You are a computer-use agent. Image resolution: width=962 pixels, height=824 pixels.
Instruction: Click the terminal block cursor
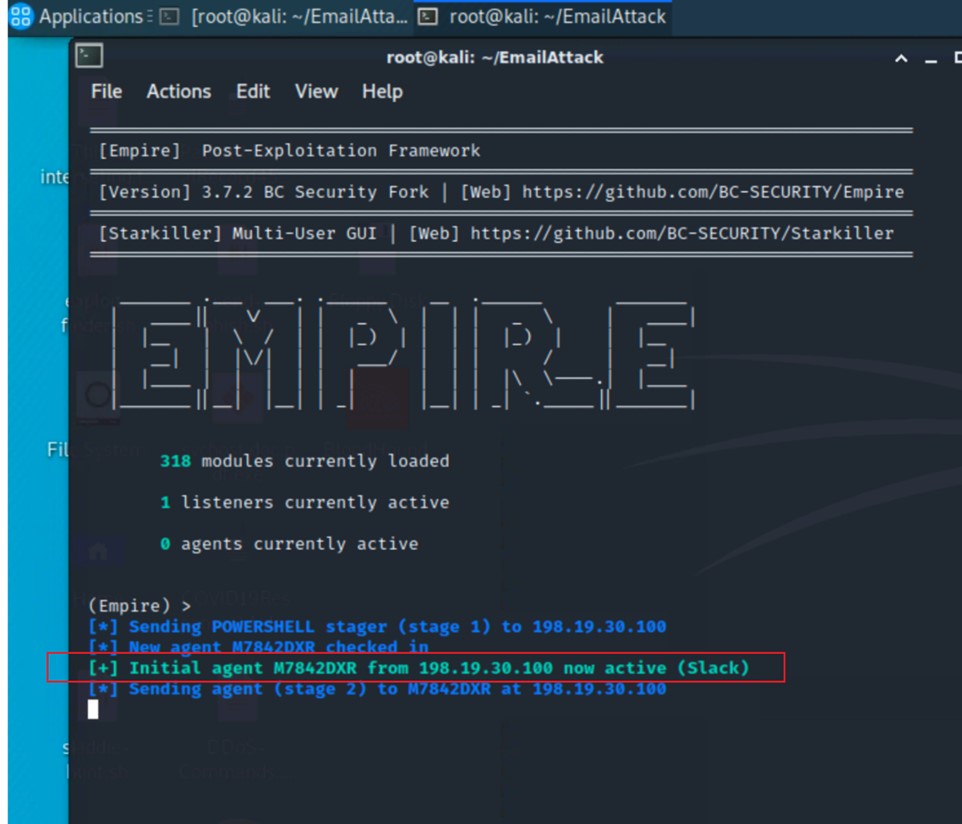click(x=93, y=709)
